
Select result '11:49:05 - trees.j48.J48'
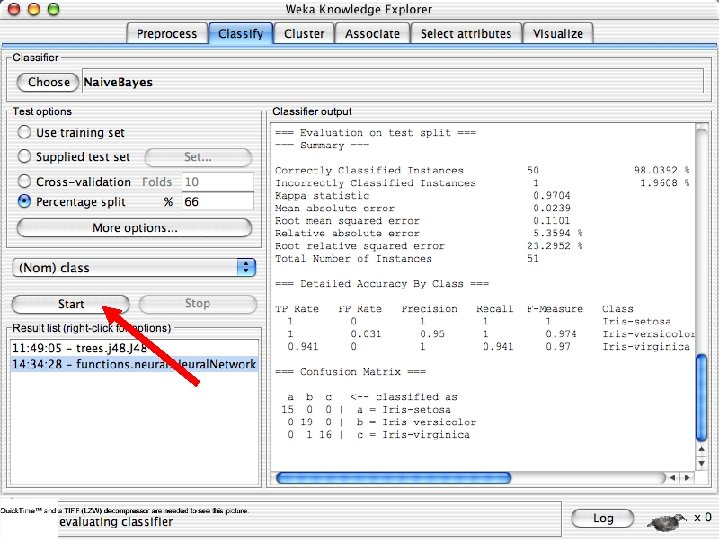(134, 348)
